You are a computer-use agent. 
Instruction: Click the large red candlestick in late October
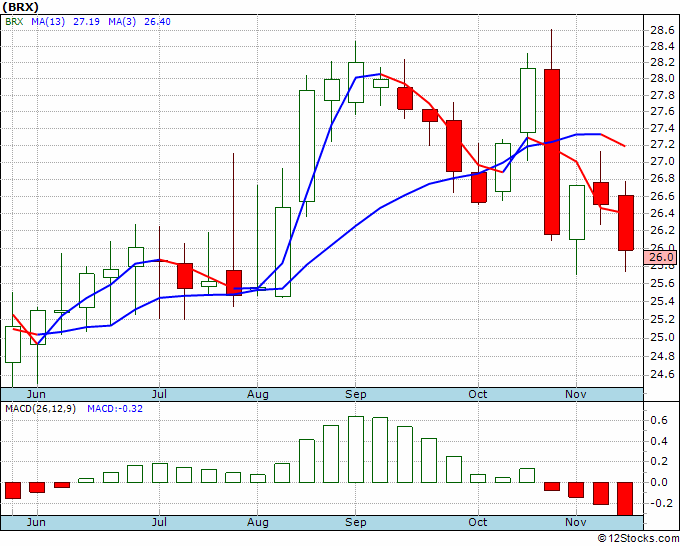click(x=552, y=152)
